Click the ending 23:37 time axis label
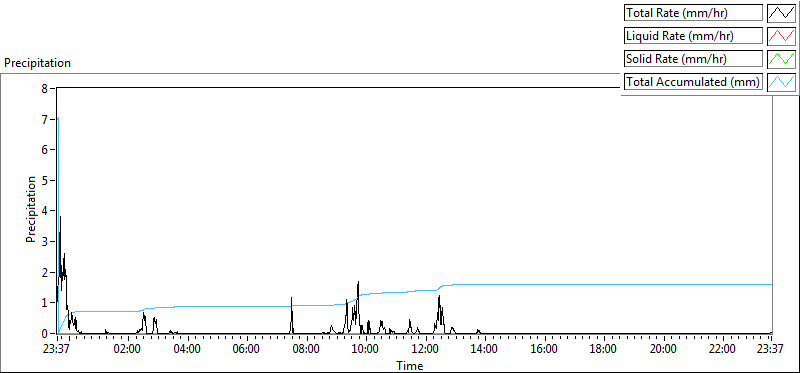 770,350
